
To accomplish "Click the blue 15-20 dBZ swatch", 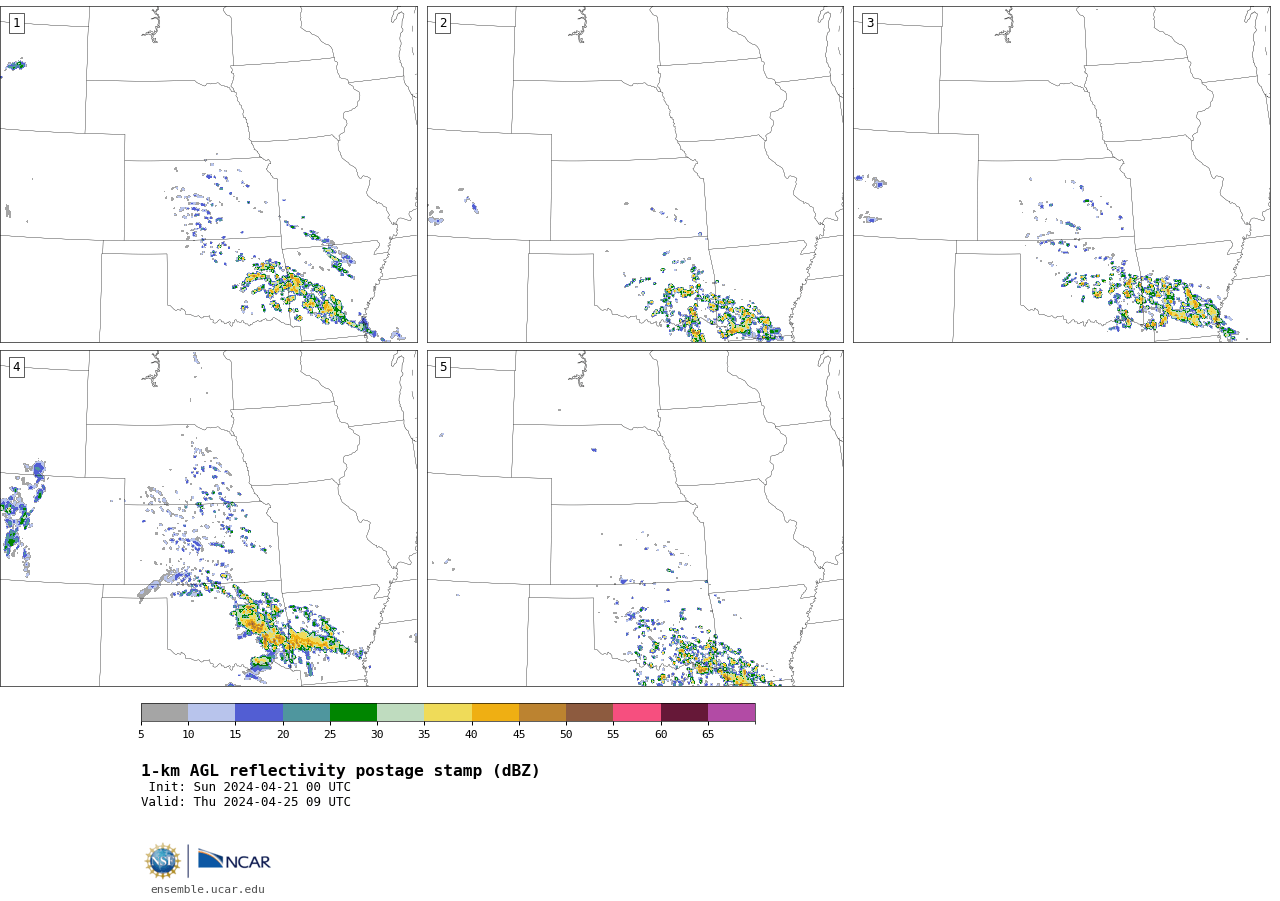I will click(x=259, y=713).
